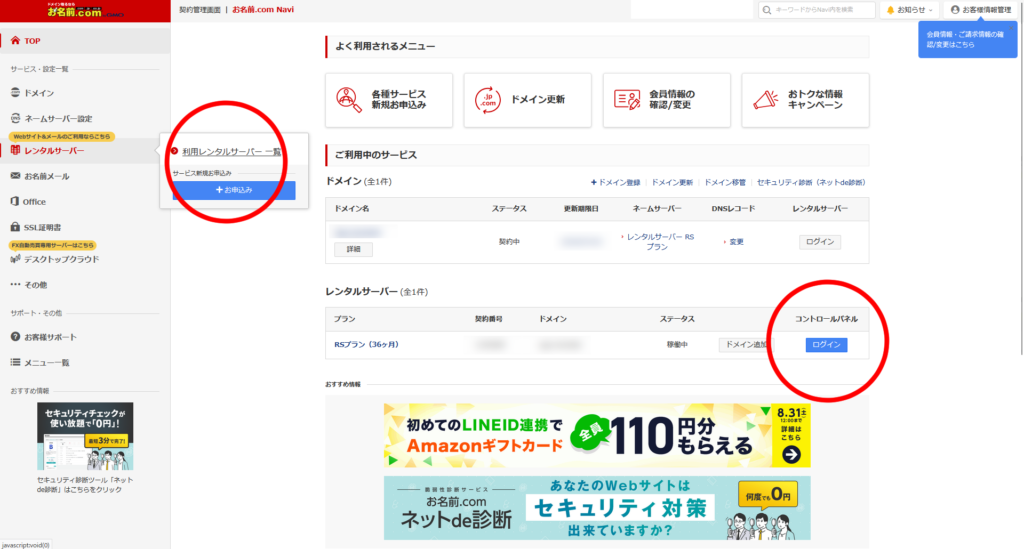Click 利用レンタルサーバー一覧 link
1024x549 pixels.
[x=231, y=152]
